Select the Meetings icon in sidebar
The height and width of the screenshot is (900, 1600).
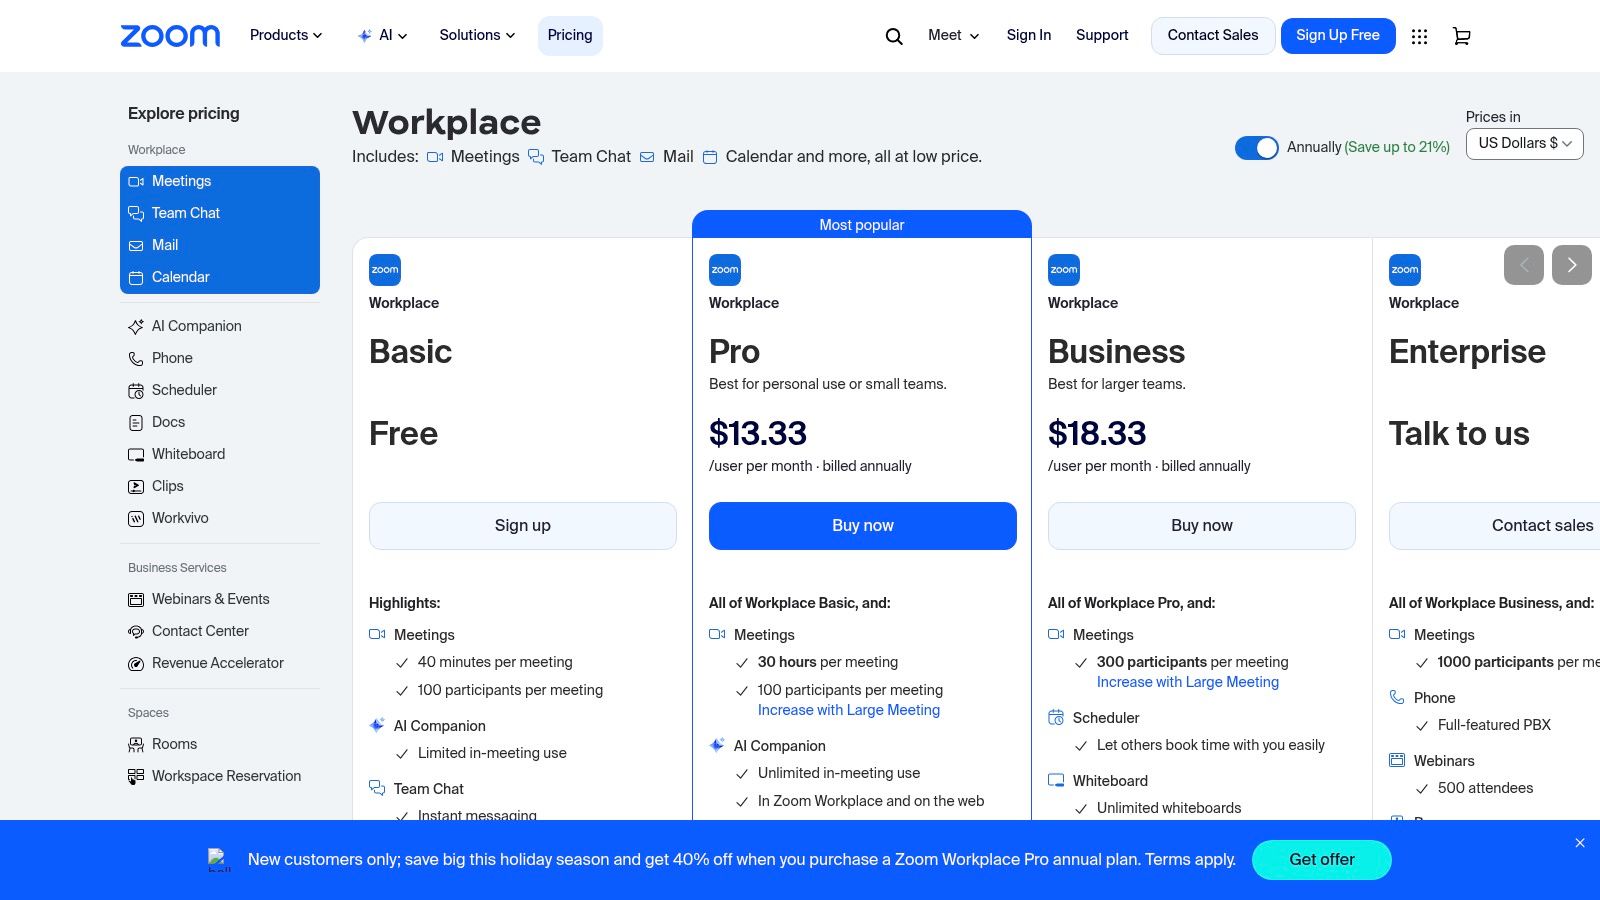[136, 181]
